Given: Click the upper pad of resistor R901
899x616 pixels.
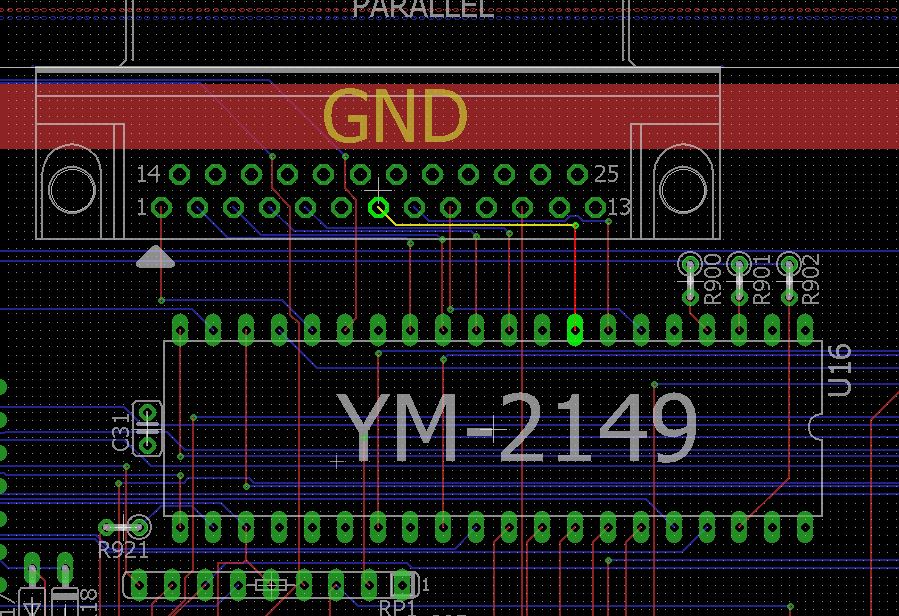Looking at the screenshot, I should [739, 266].
